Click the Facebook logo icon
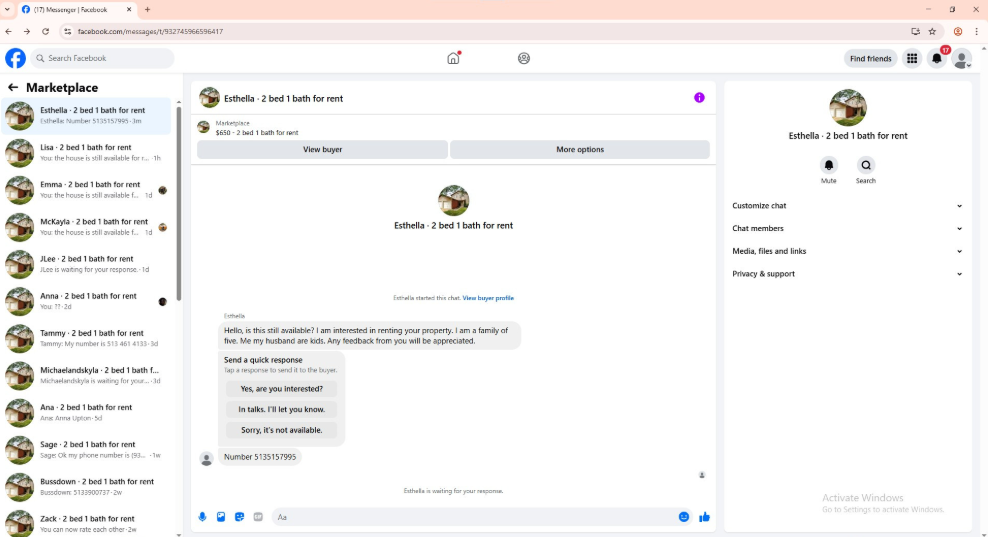Screen dimensions: 988x537 pos(16,58)
